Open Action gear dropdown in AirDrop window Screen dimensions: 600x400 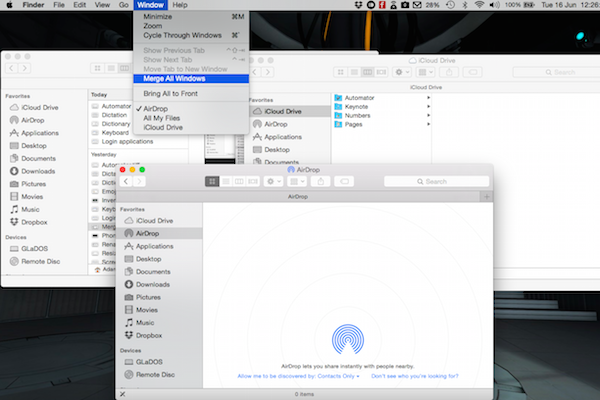[x=274, y=181]
